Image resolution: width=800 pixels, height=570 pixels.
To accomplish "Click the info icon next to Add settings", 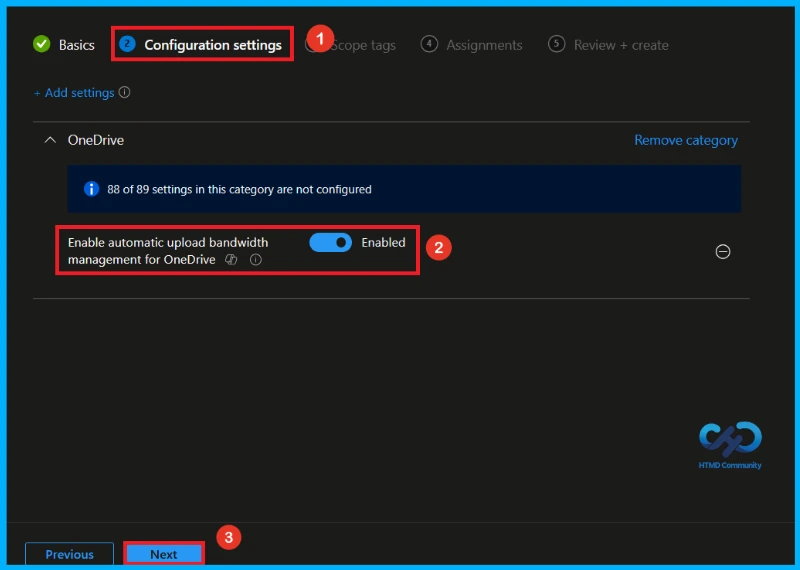I will (x=124, y=92).
